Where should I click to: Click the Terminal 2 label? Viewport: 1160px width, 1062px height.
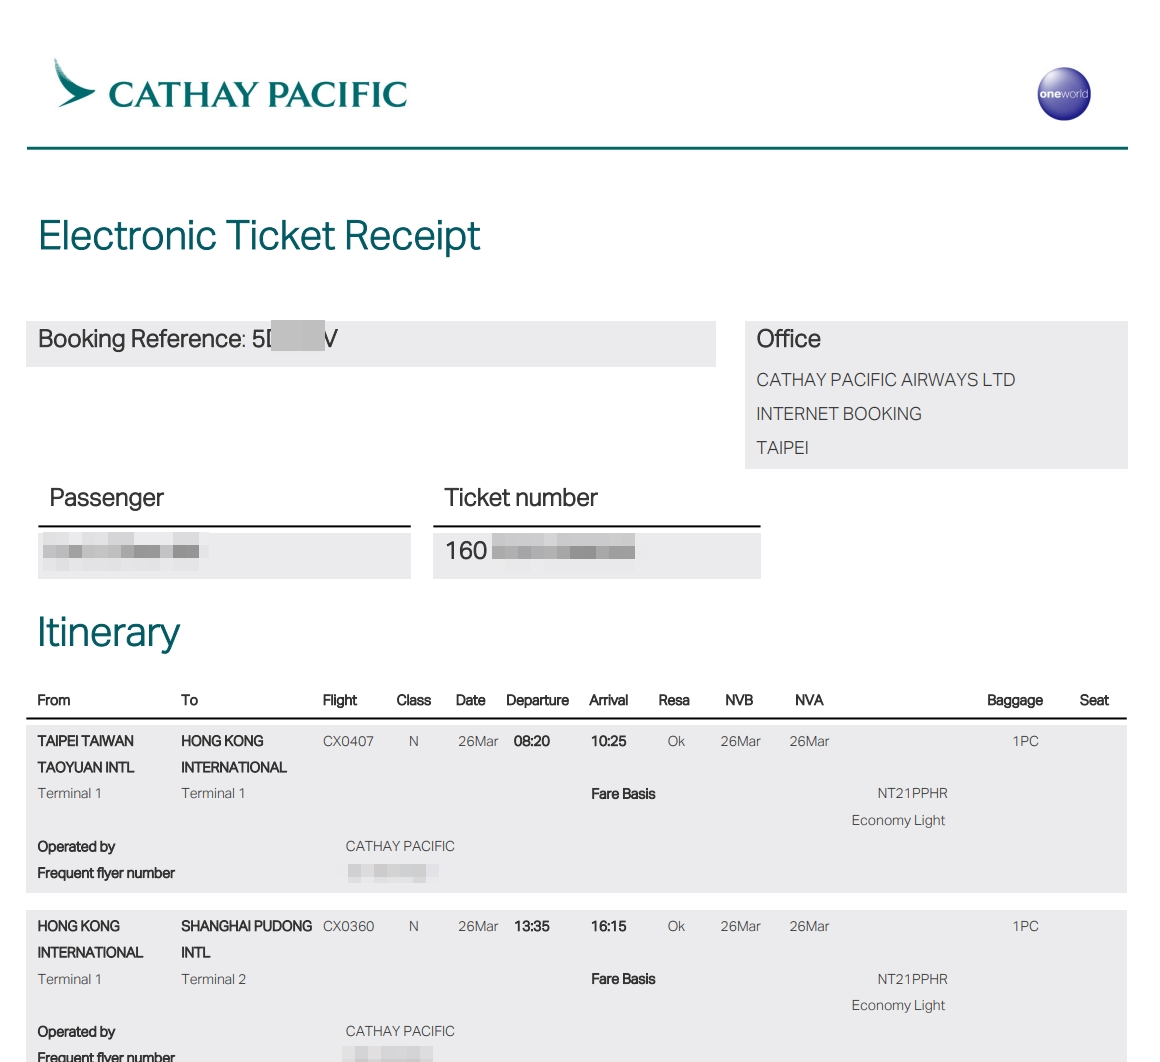tap(213, 980)
